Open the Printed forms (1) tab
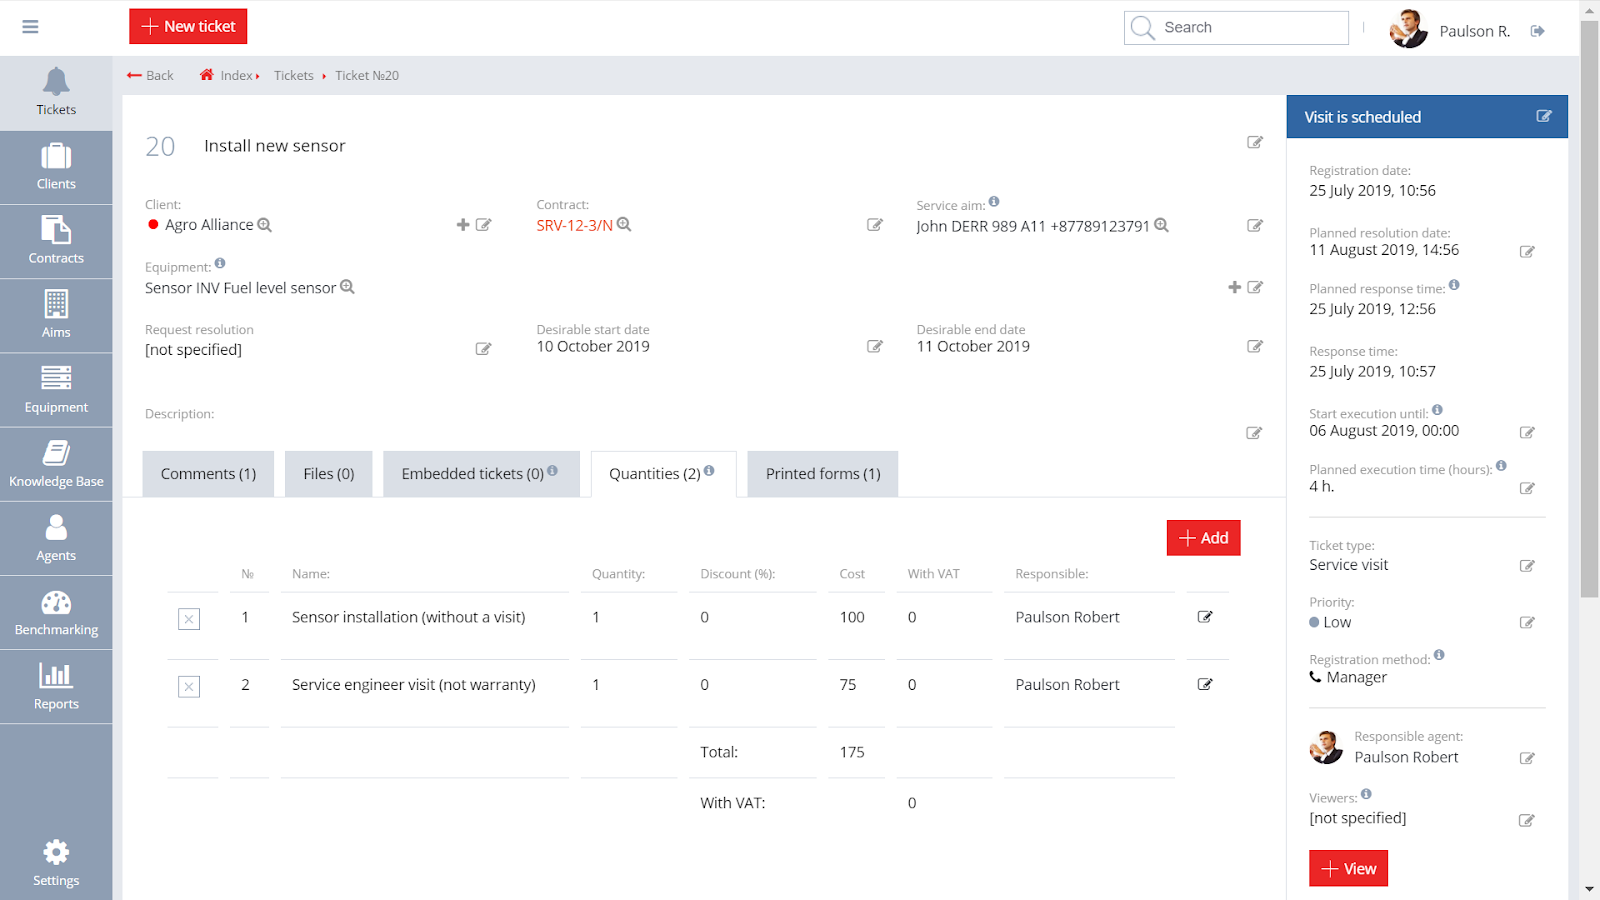1600x900 pixels. tap(822, 474)
